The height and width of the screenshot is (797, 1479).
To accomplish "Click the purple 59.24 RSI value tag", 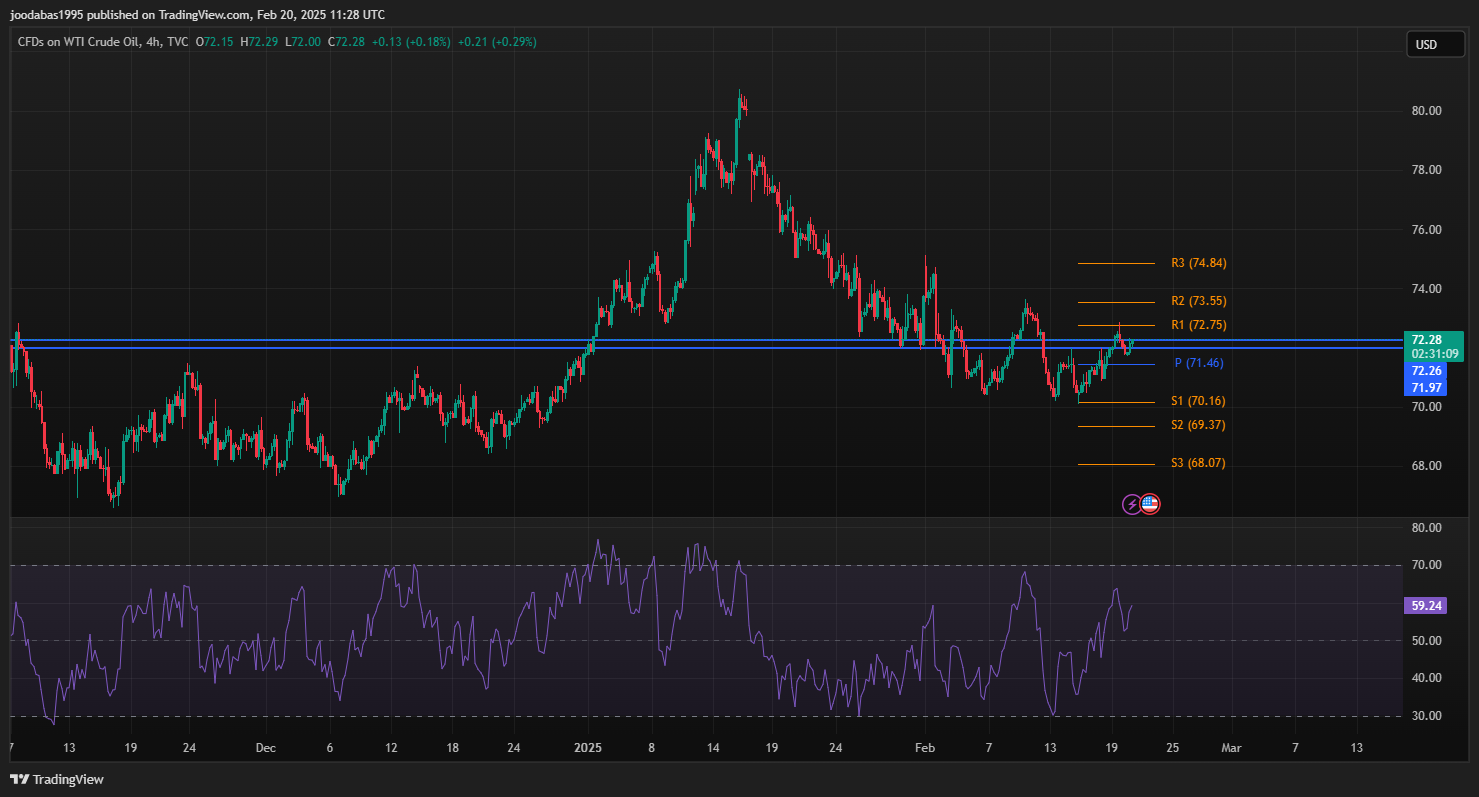I will click(x=1425, y=606).
